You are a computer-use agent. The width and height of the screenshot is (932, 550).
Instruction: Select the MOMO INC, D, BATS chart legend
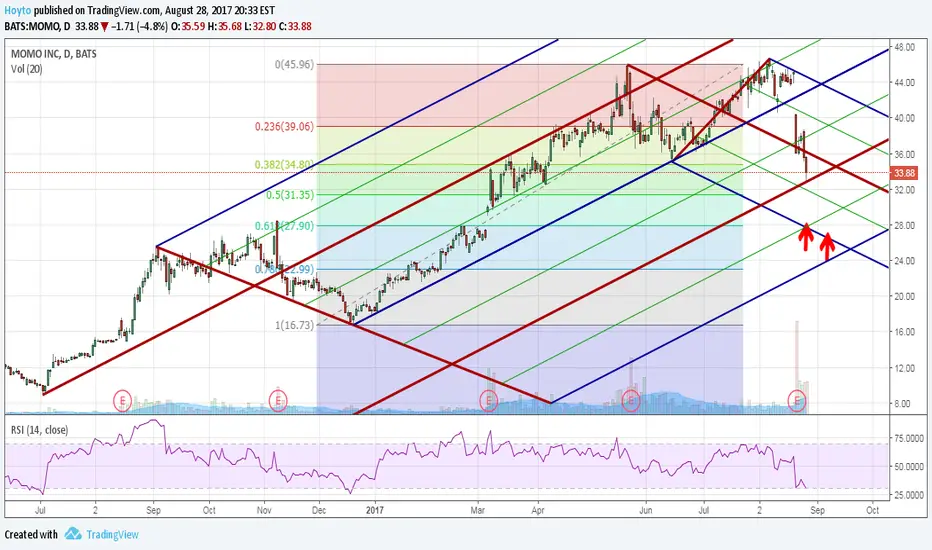tap(53, 54)
